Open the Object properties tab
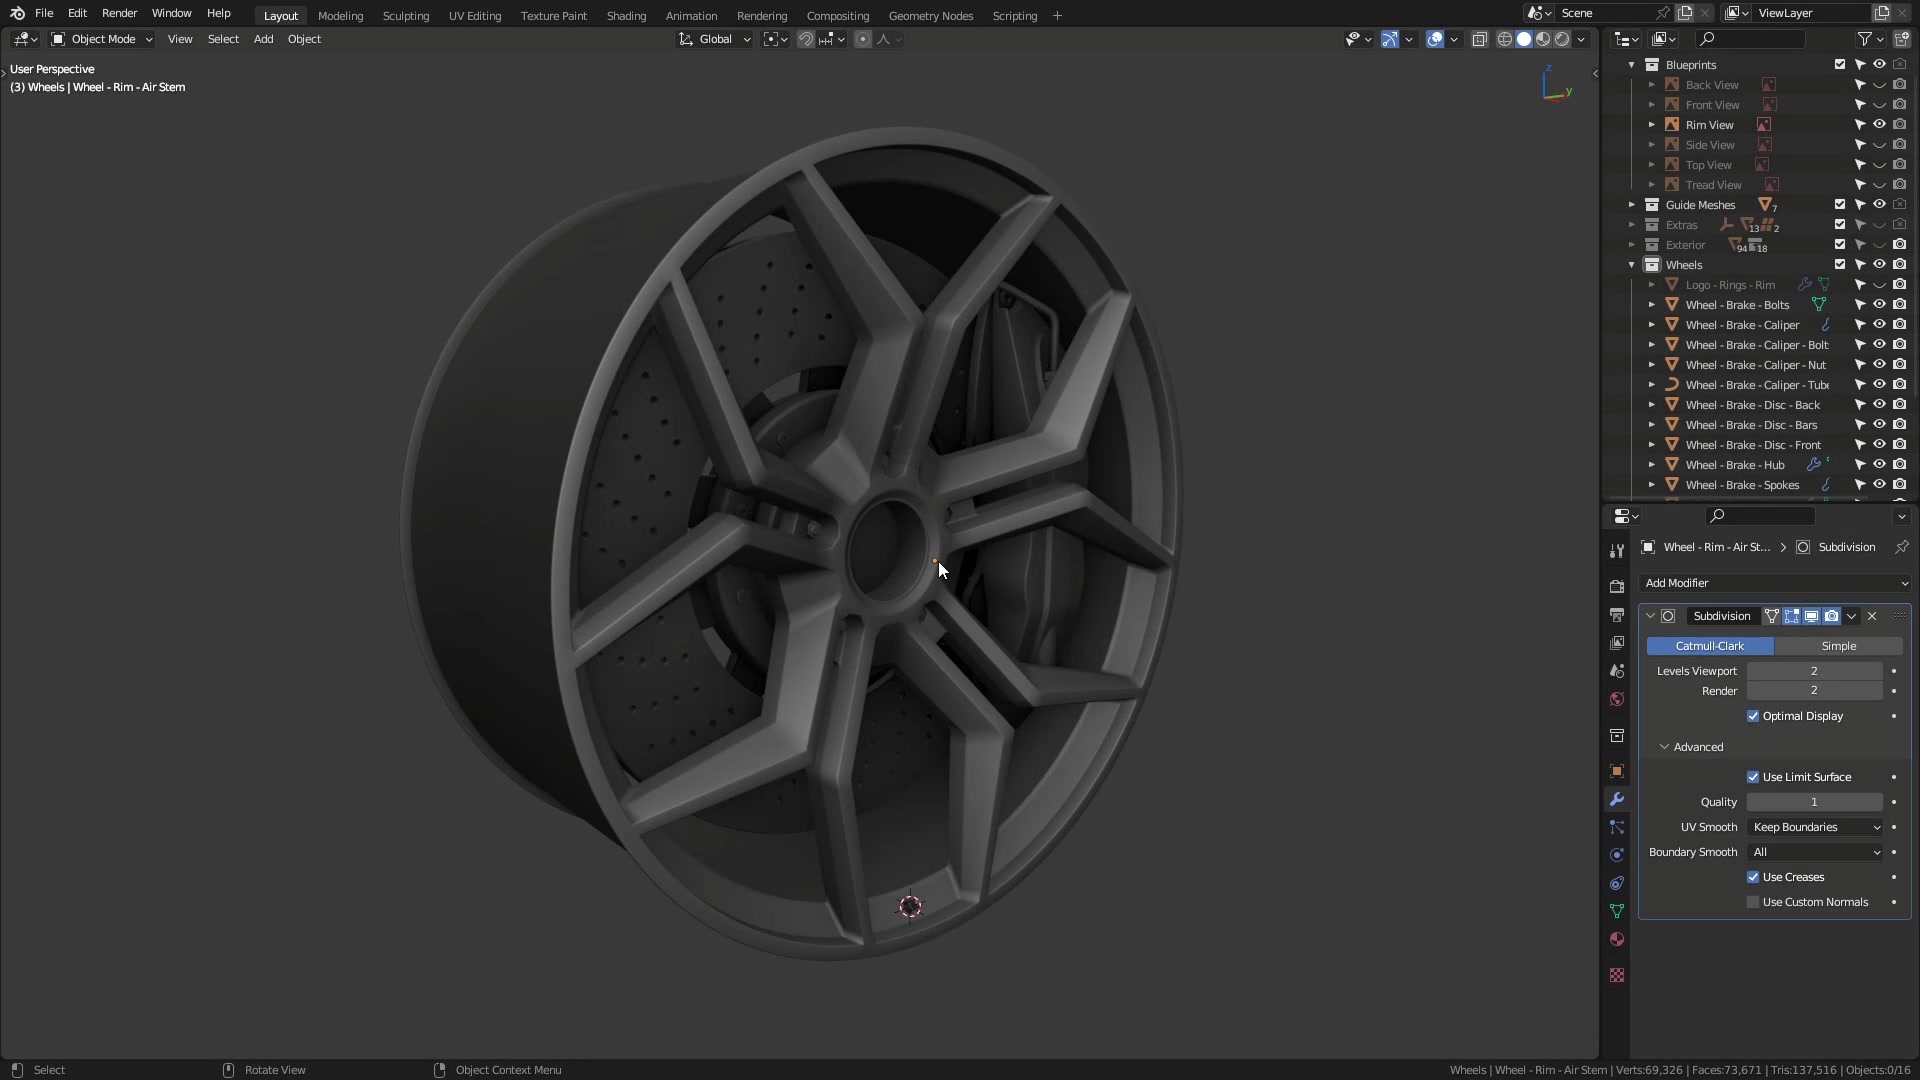Viewport: 1920px width, 1080px height. point(1617,771)
